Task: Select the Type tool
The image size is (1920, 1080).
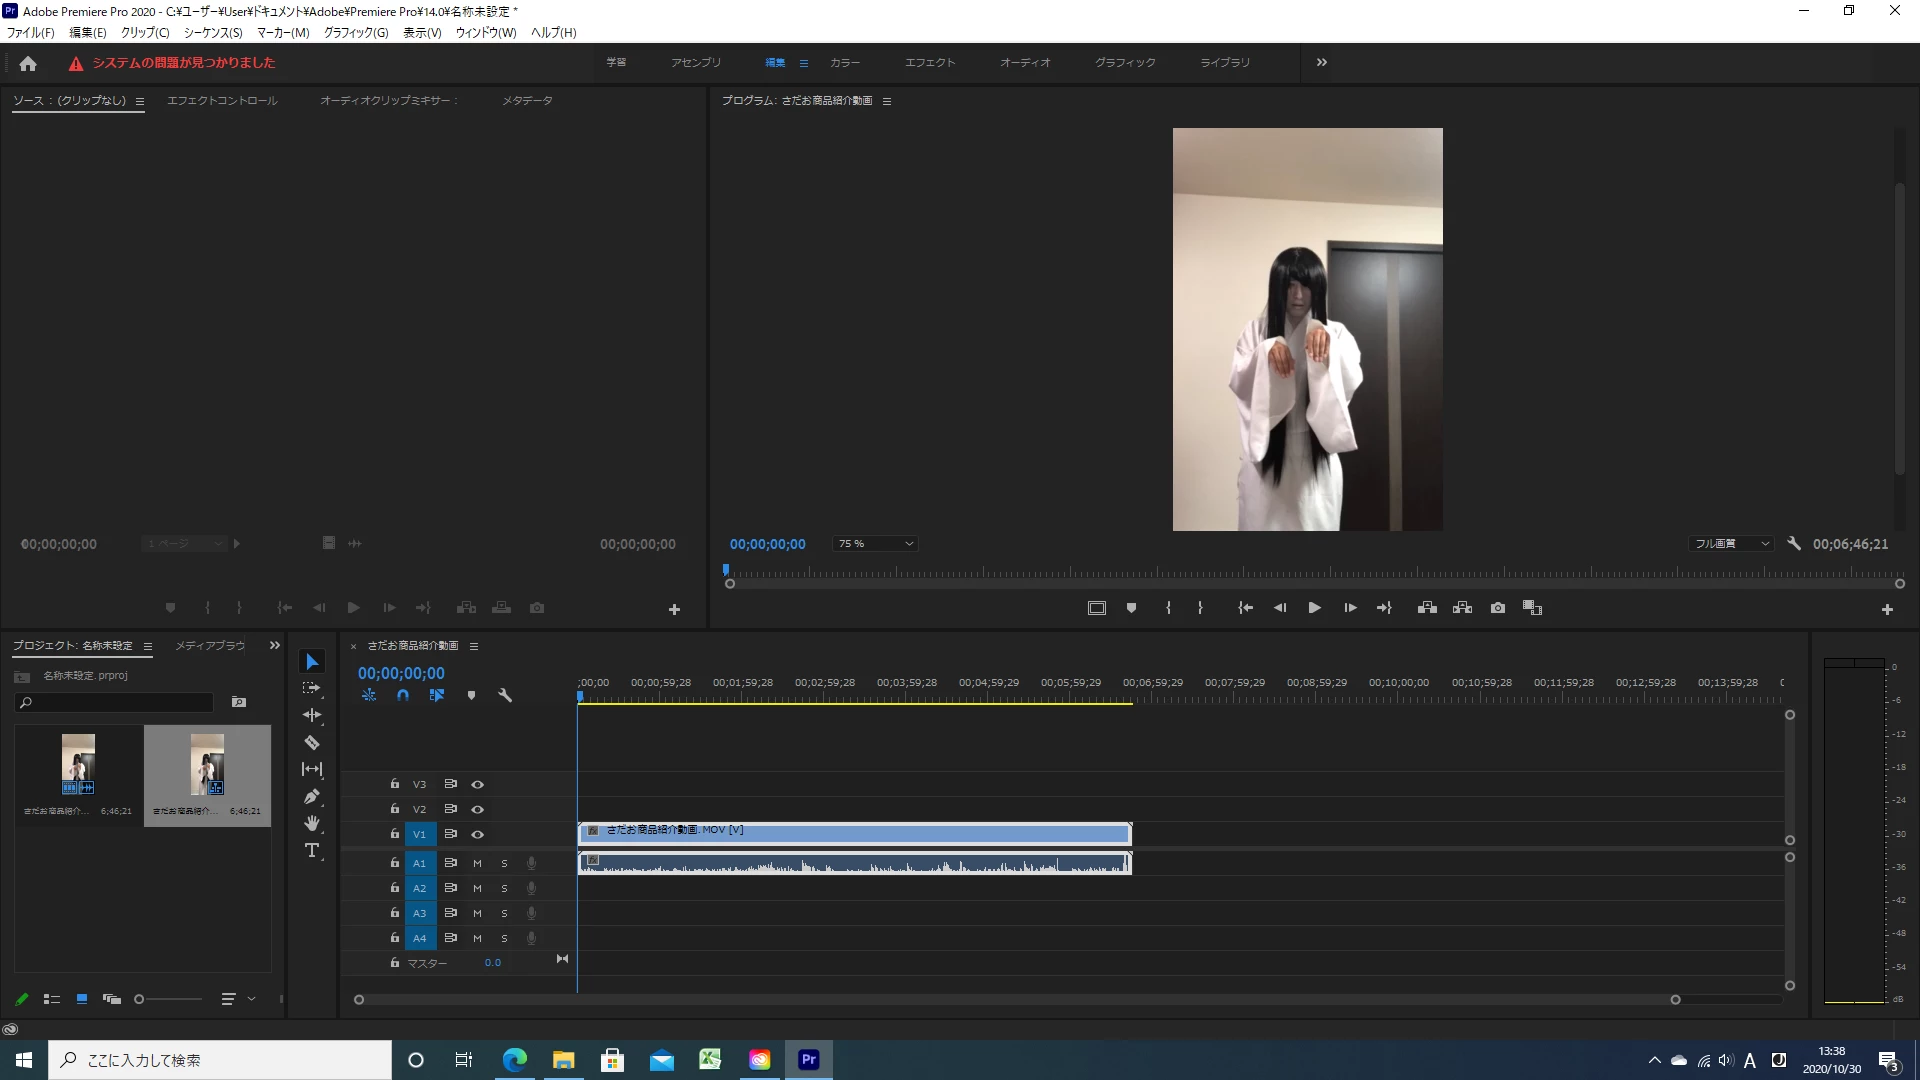Action: pos(312,851)
